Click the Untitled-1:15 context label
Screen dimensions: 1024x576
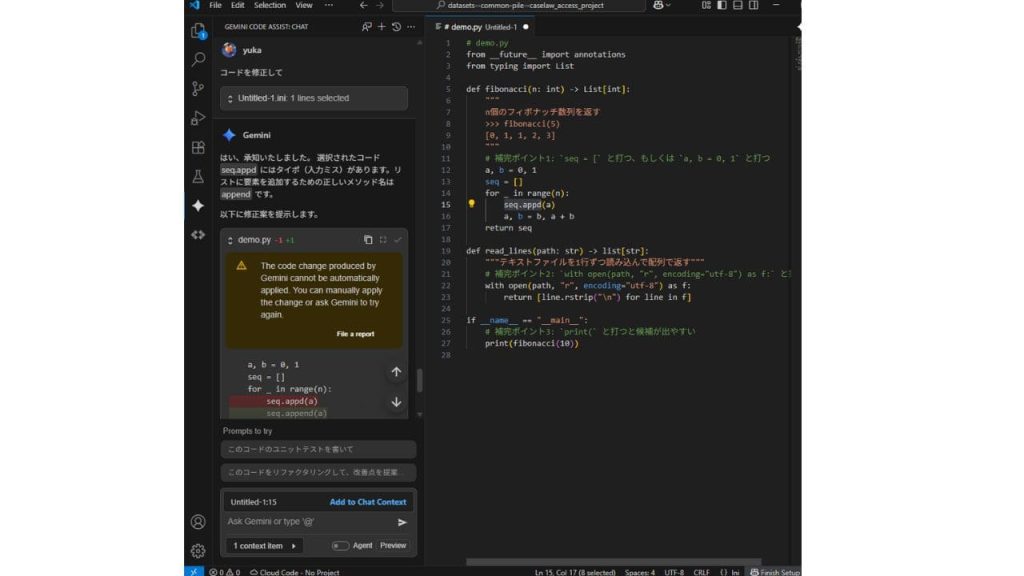point(253,502)
